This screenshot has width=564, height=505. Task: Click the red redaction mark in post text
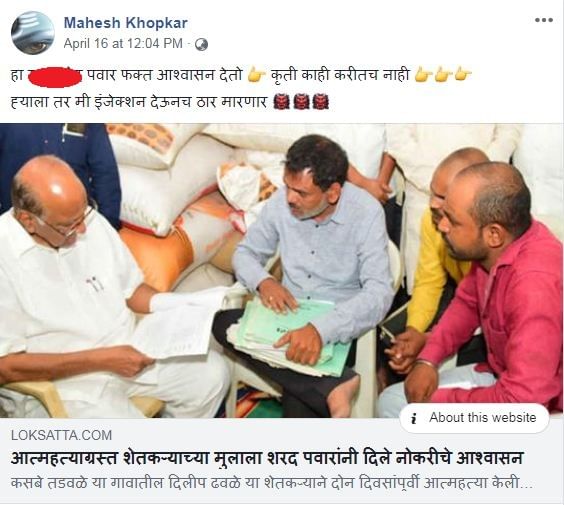[x=55, y=77]
